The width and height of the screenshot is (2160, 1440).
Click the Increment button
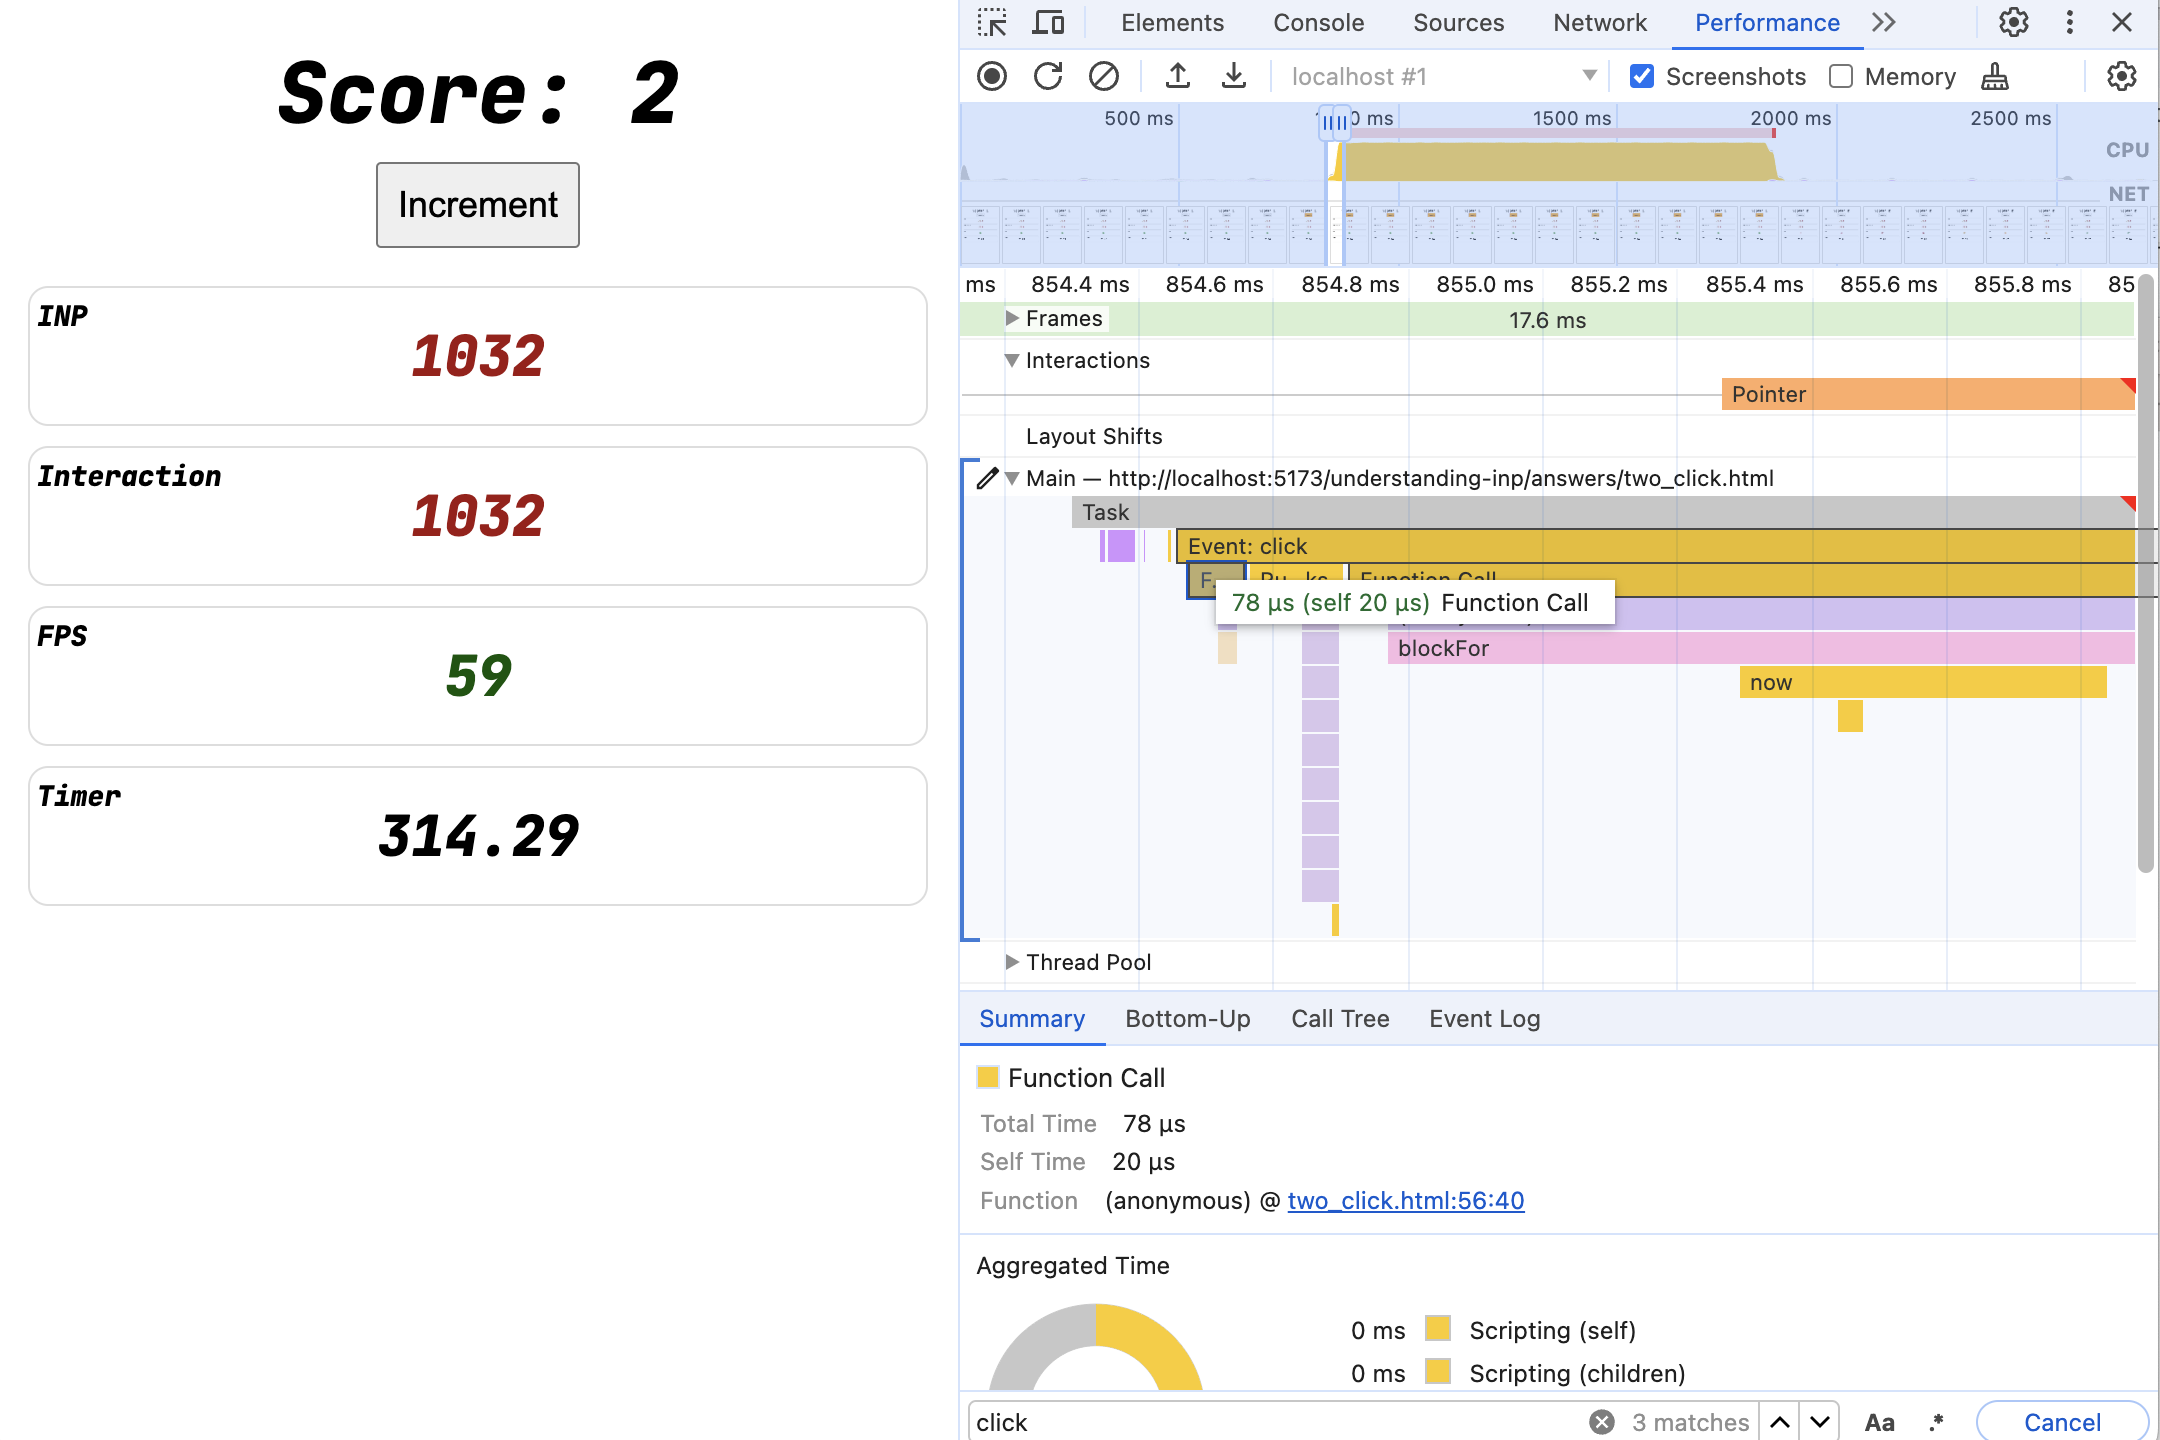coord(477,204)
